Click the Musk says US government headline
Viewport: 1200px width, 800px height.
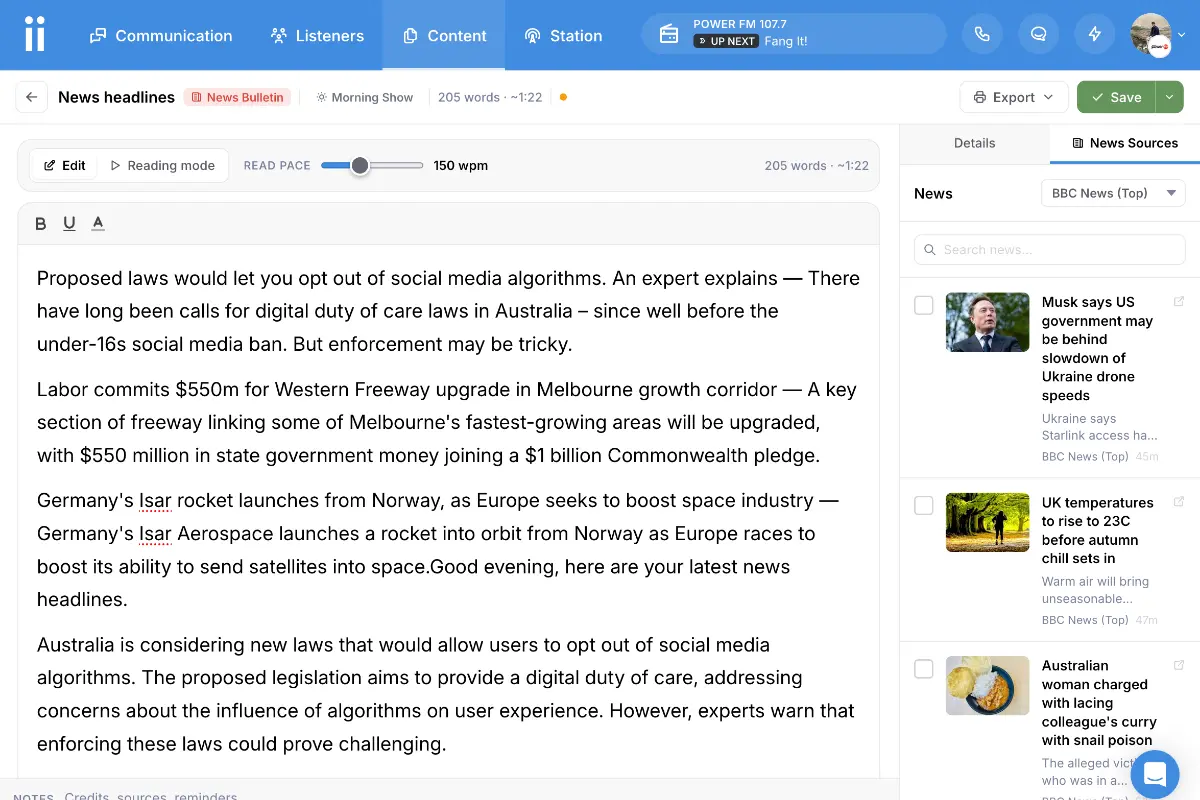point(1098,349)
